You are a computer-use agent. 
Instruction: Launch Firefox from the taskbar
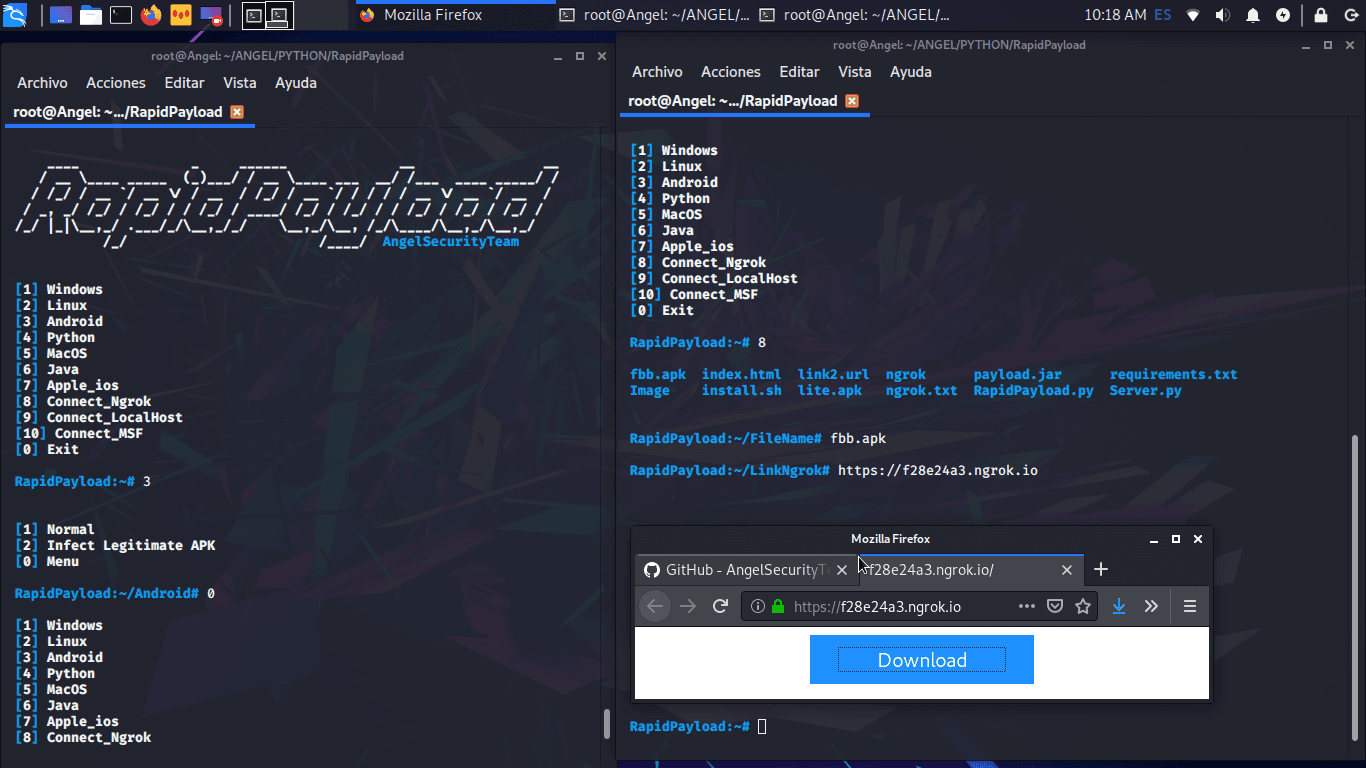[150, 15]
